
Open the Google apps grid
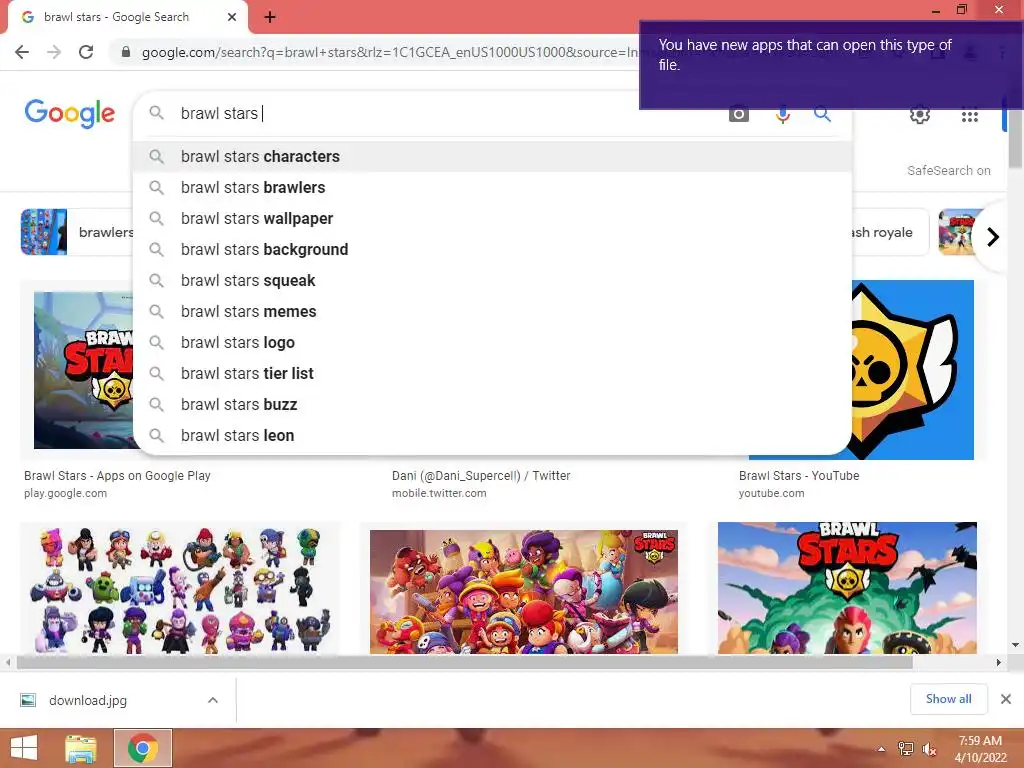(x=970, y=116)
